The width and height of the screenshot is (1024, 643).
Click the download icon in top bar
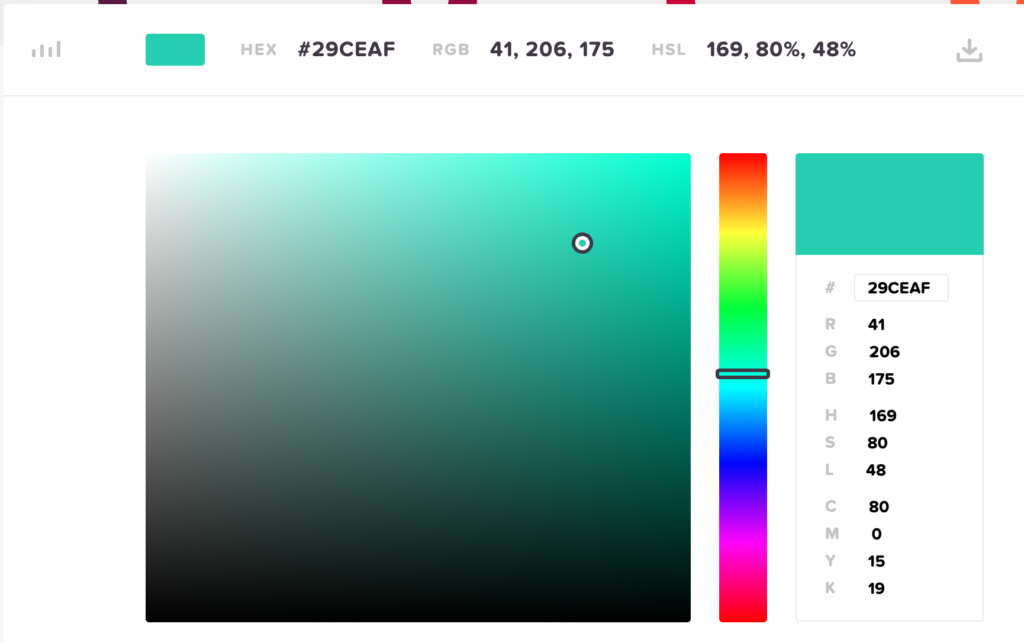coord(969,50)
